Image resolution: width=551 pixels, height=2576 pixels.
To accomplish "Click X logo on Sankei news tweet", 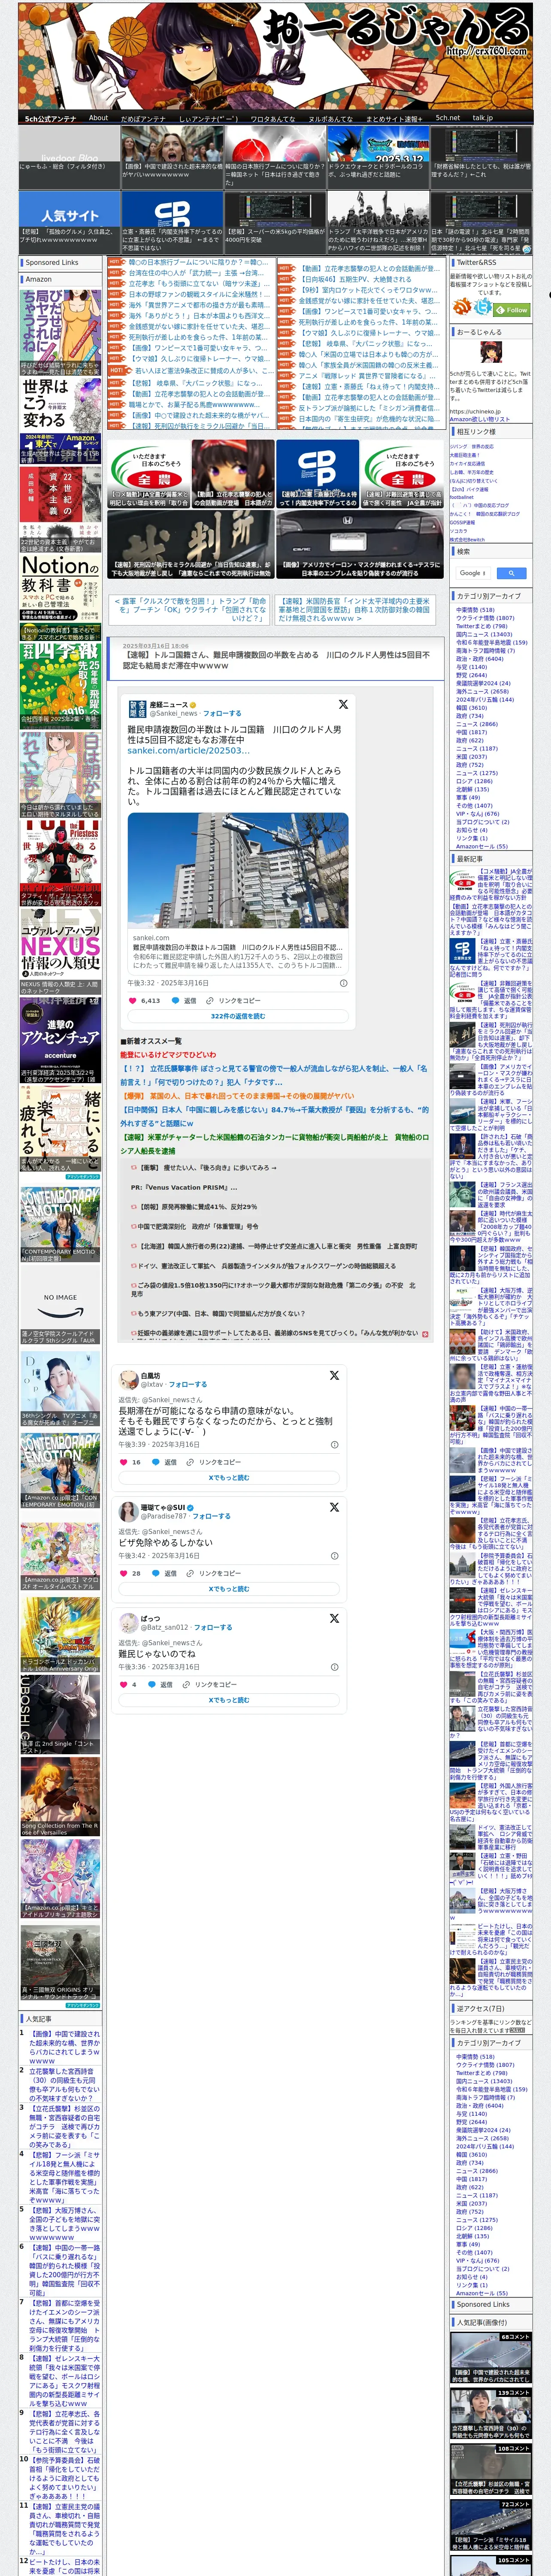I will click(x=343, y=704).
